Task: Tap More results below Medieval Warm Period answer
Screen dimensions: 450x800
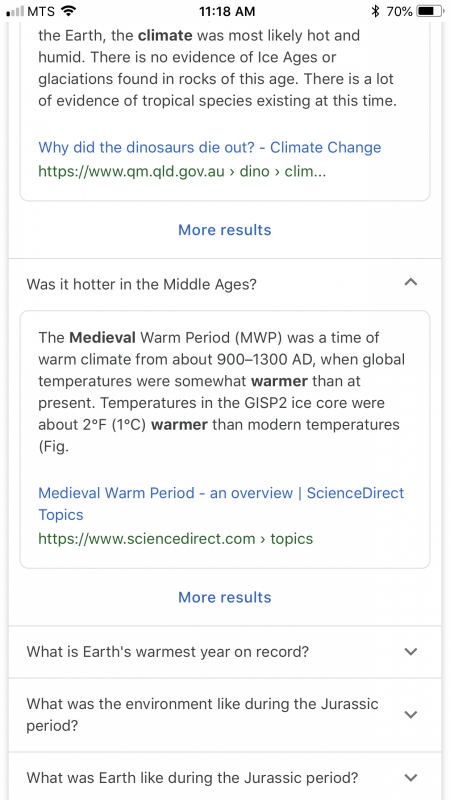Action: tap(224, 597)
